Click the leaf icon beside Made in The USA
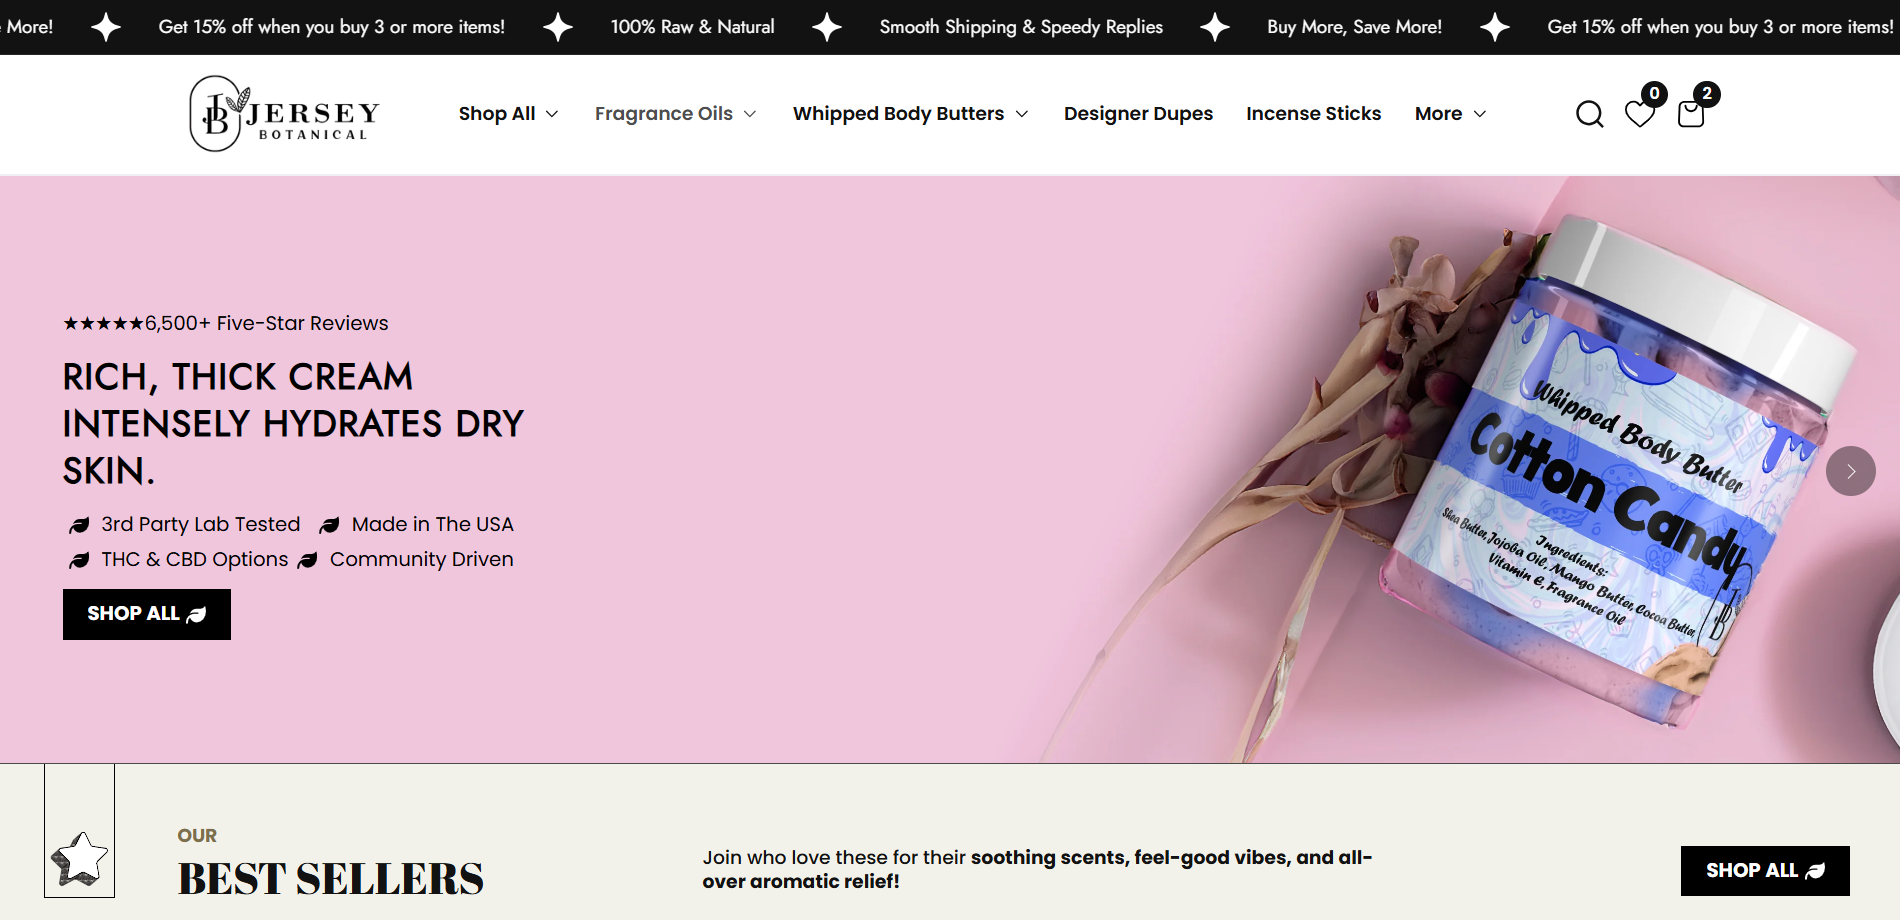The image size is (1900, 920). click(329, 525)
